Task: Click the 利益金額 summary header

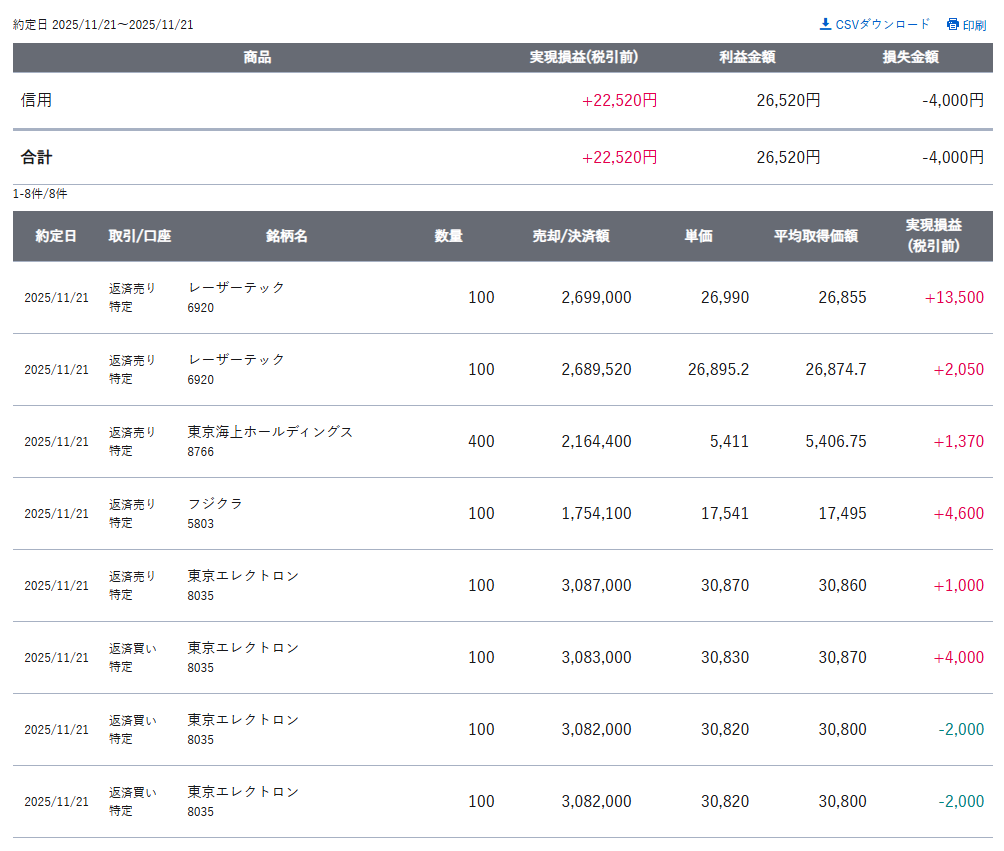Action: pyautogui.click(x=747, y=58)
